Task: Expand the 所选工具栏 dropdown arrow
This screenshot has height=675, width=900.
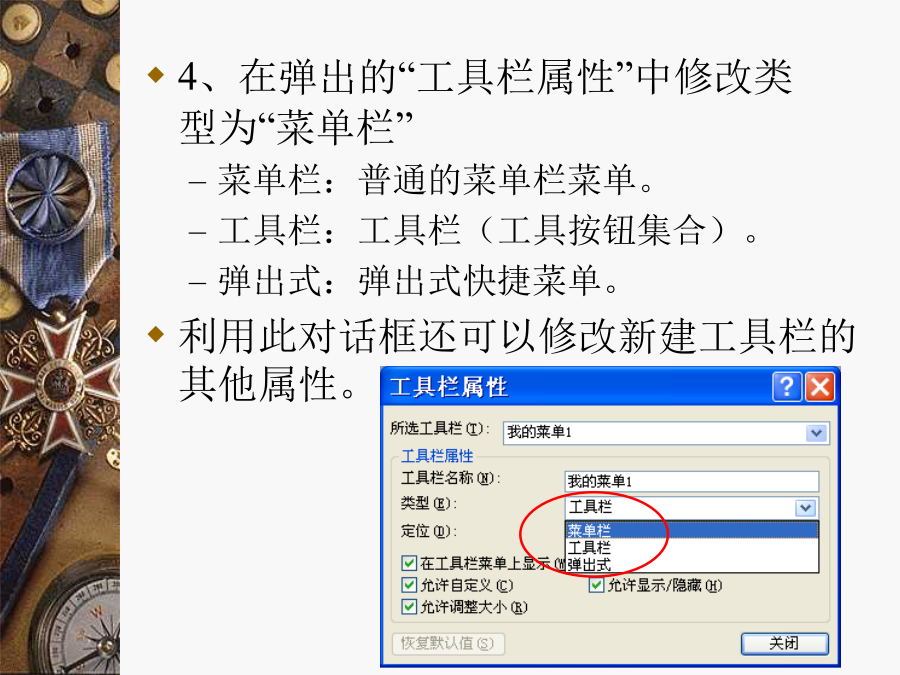Action: (816, 433)
